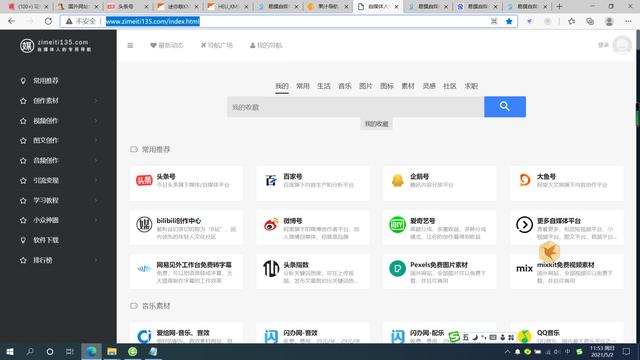Go to 我的导航 in top navigation
640x360 pixels.
[266, 45]
